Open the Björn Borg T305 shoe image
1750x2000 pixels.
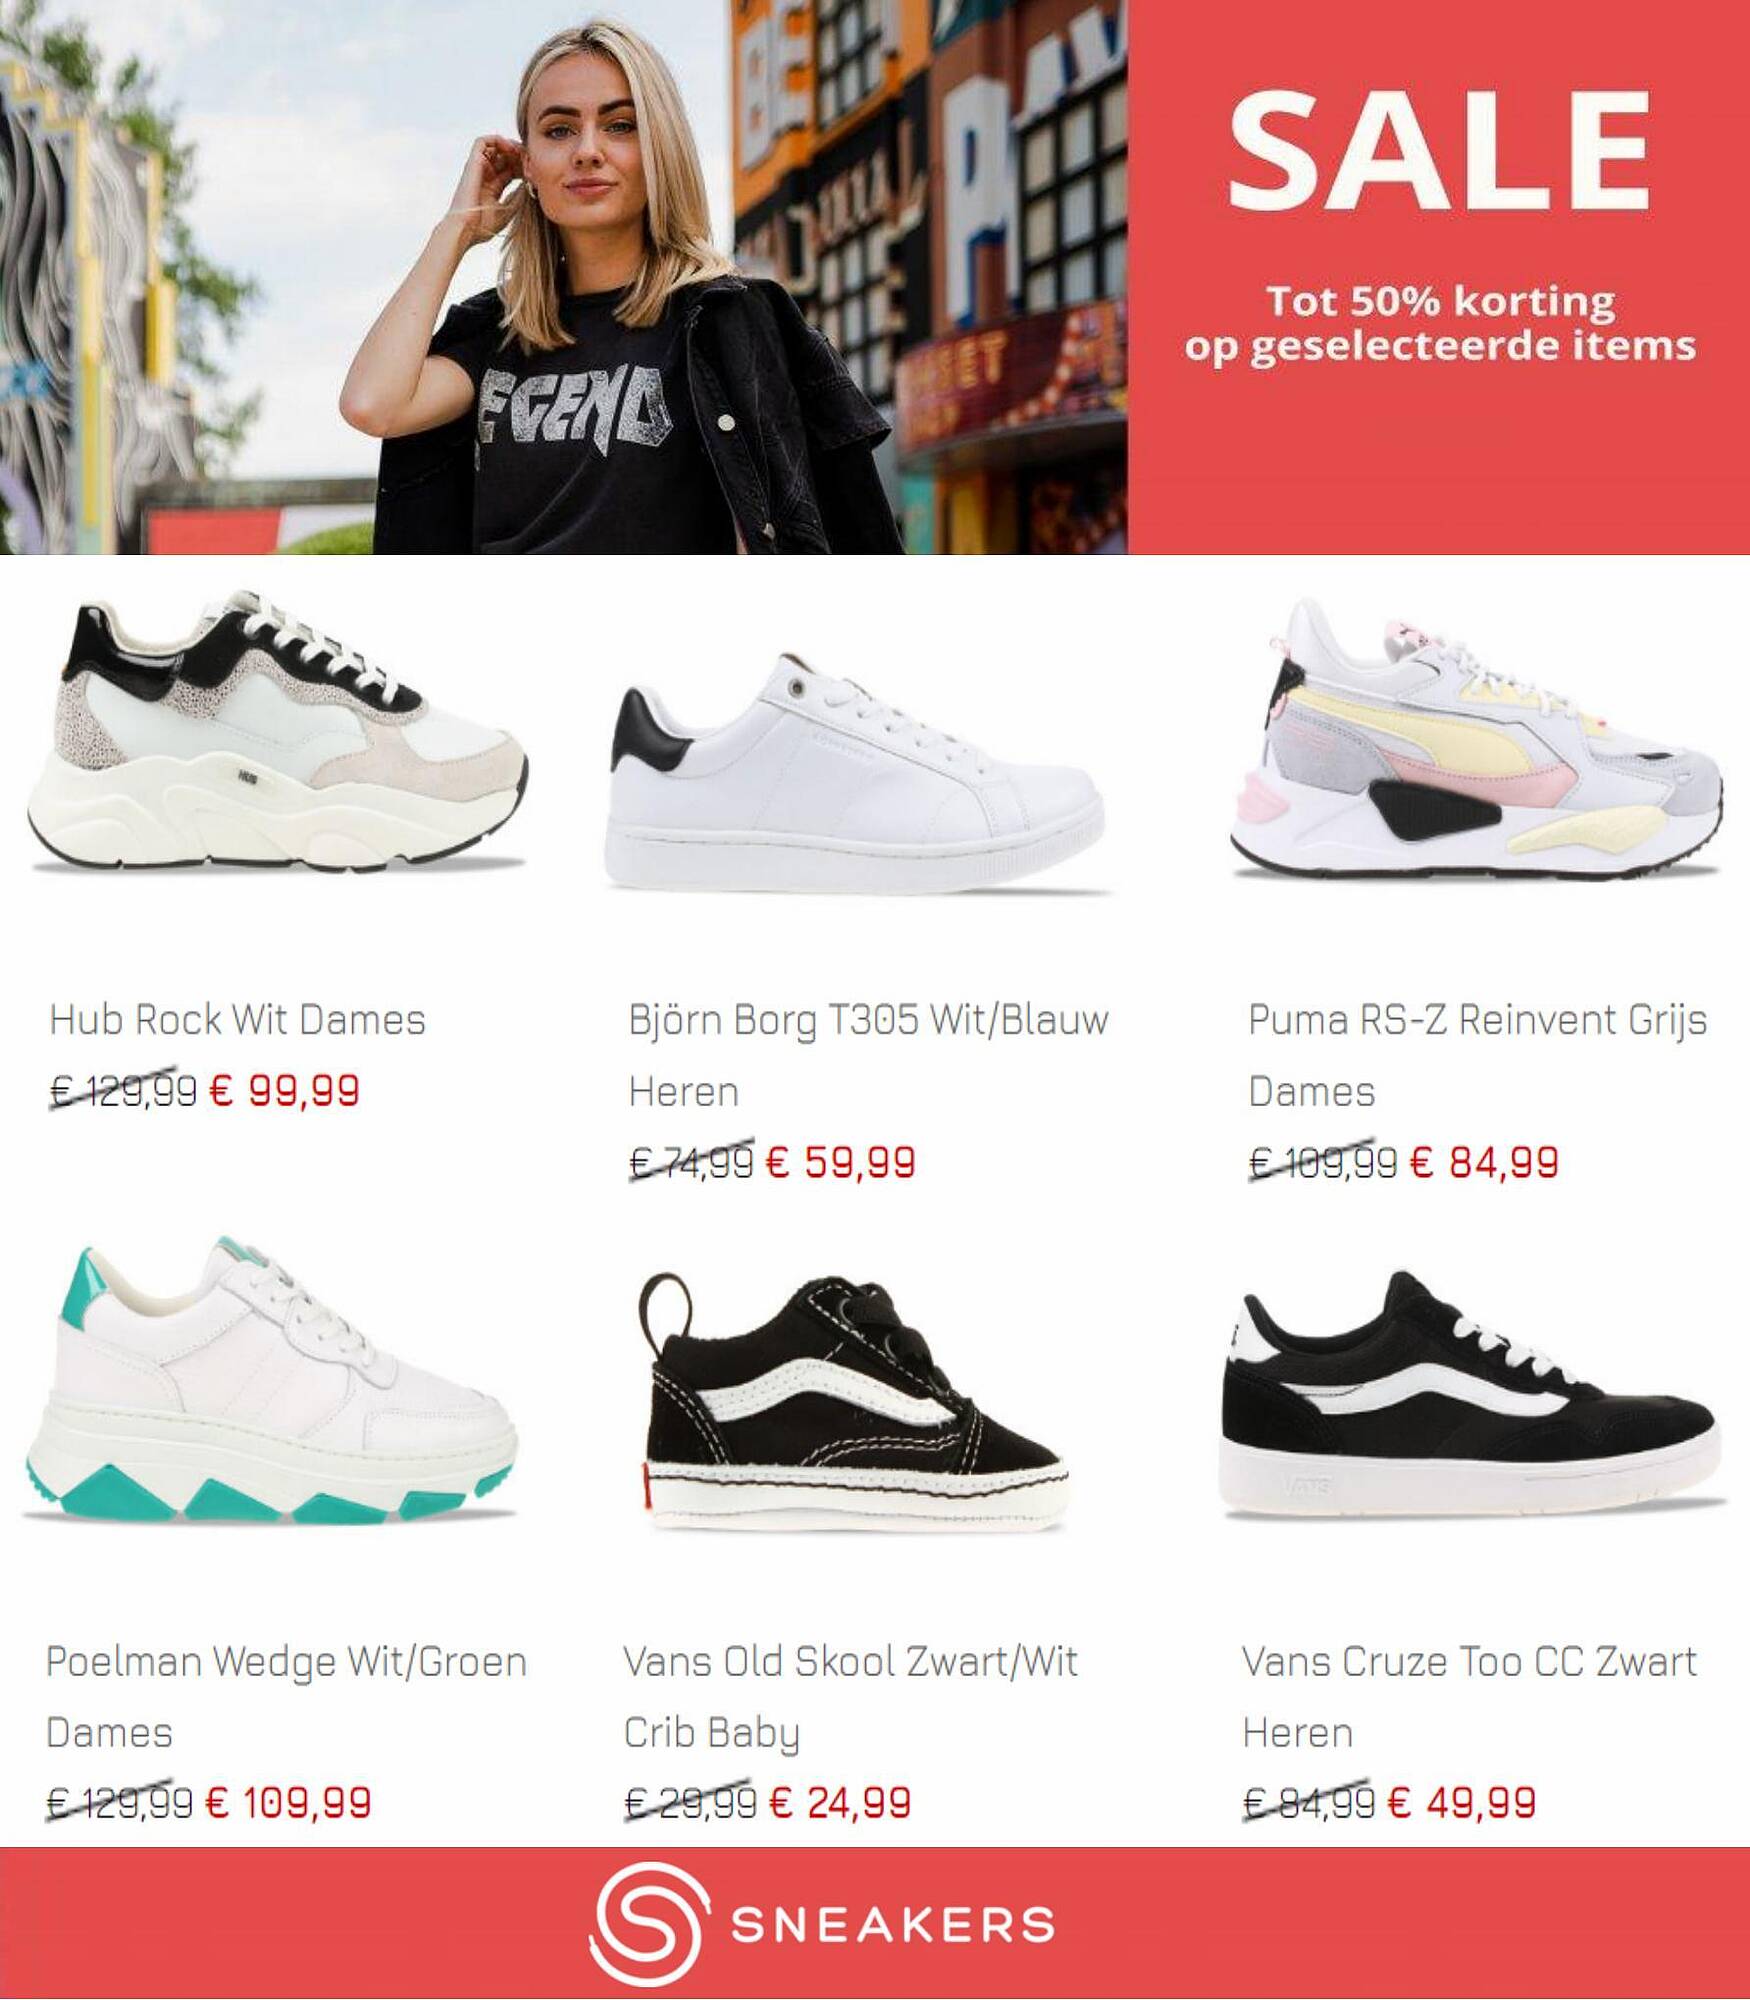point(859,772)
